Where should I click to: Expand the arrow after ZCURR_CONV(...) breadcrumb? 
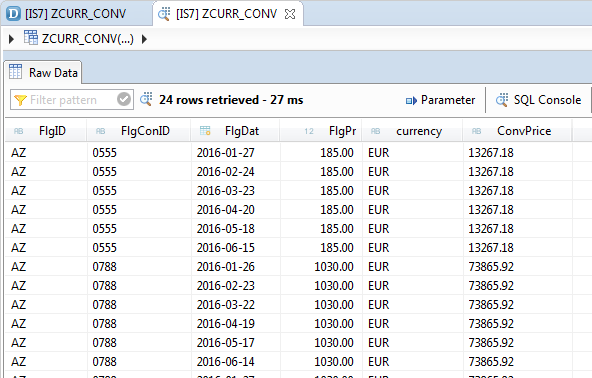tap(144, 39)
